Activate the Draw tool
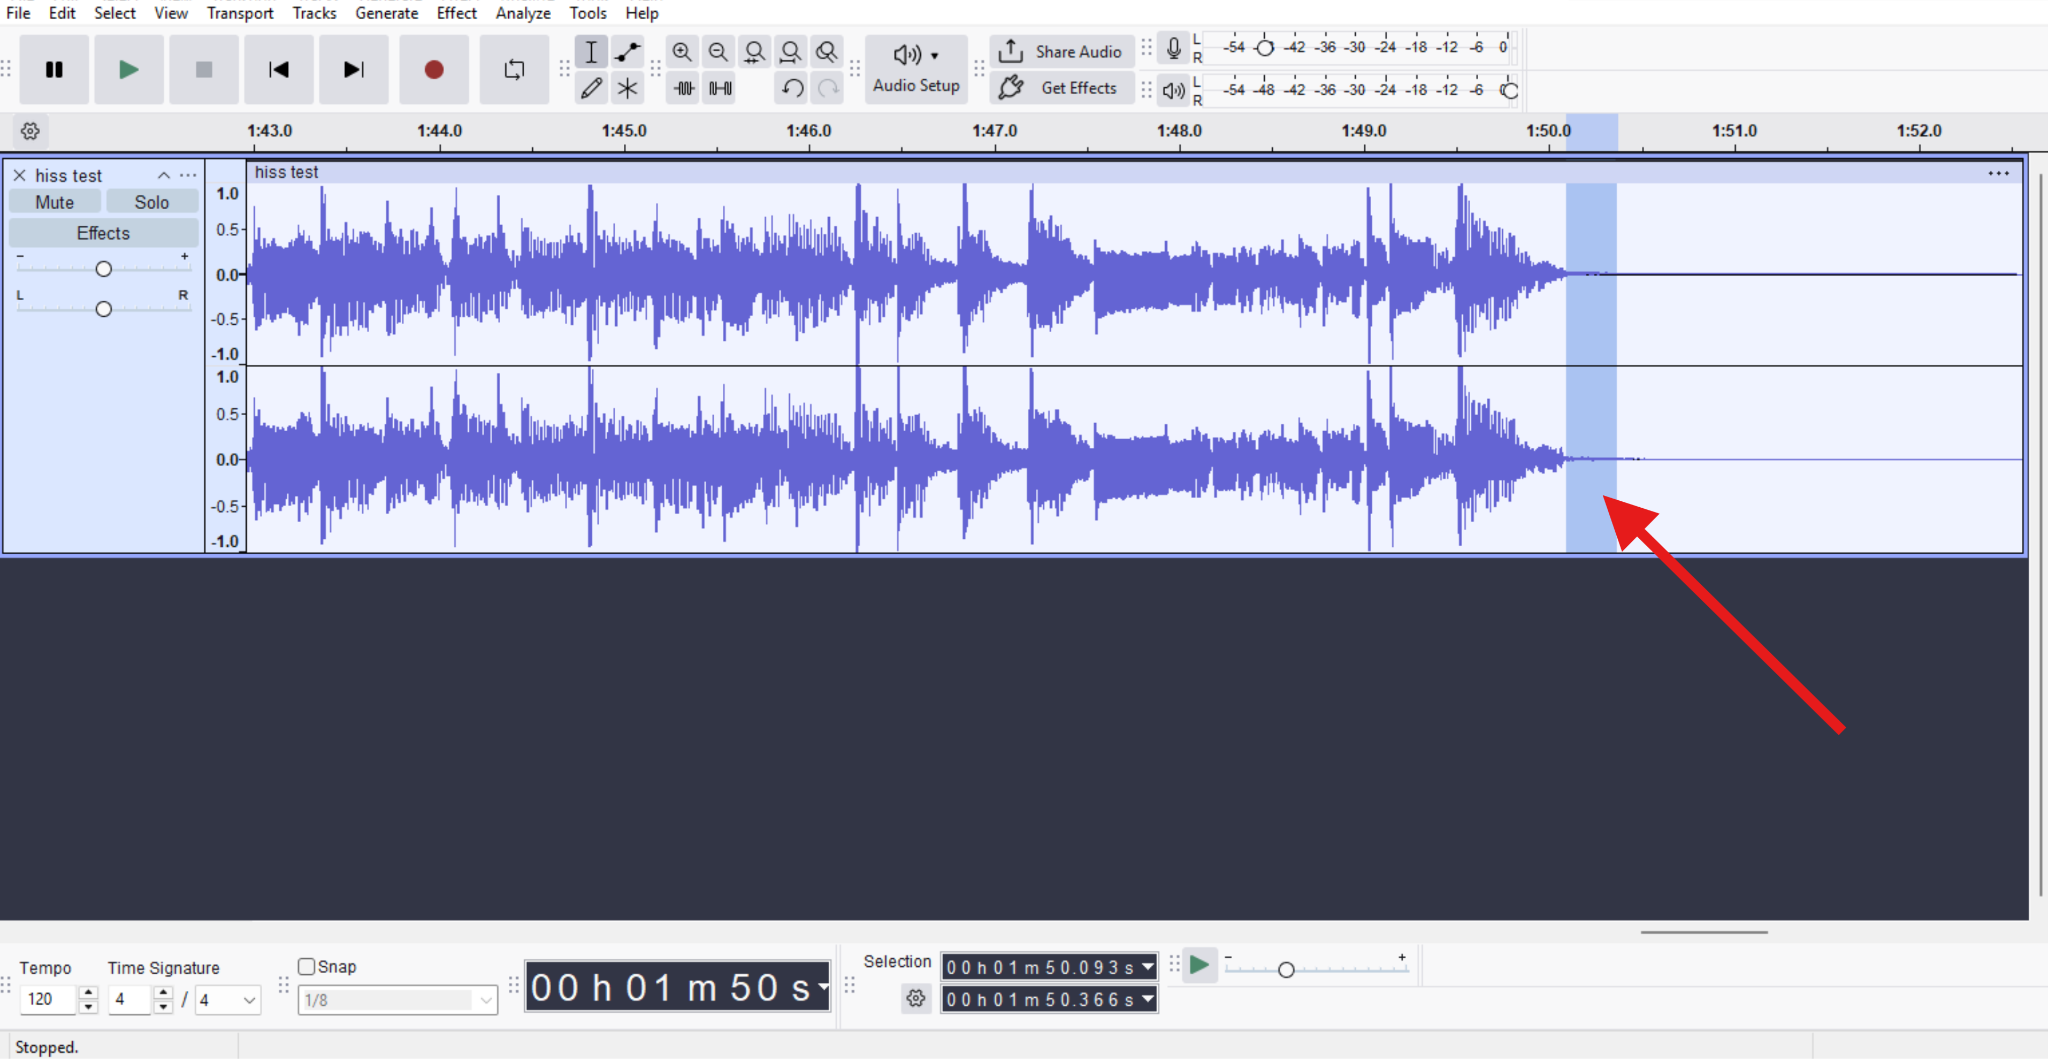Viewport: 2048px width, 1059px height. (591, 88)
